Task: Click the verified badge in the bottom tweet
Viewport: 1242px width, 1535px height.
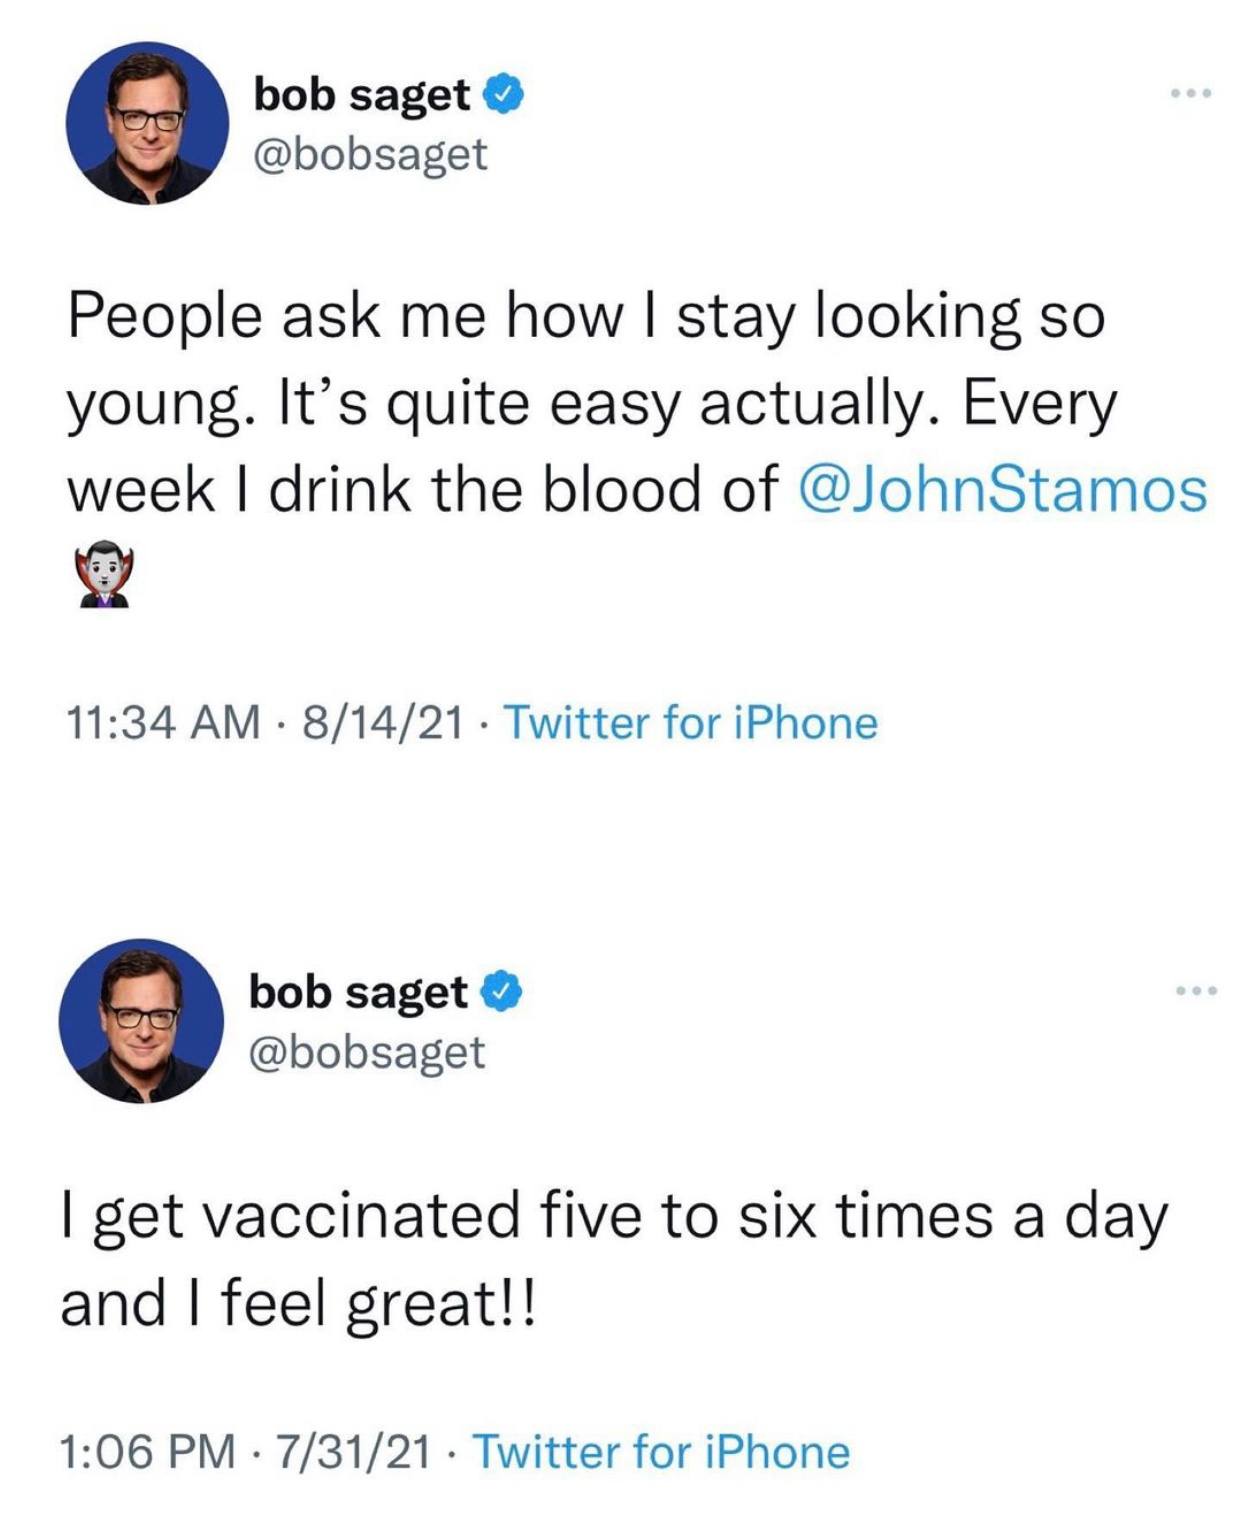Action: (x=501, y=992)
